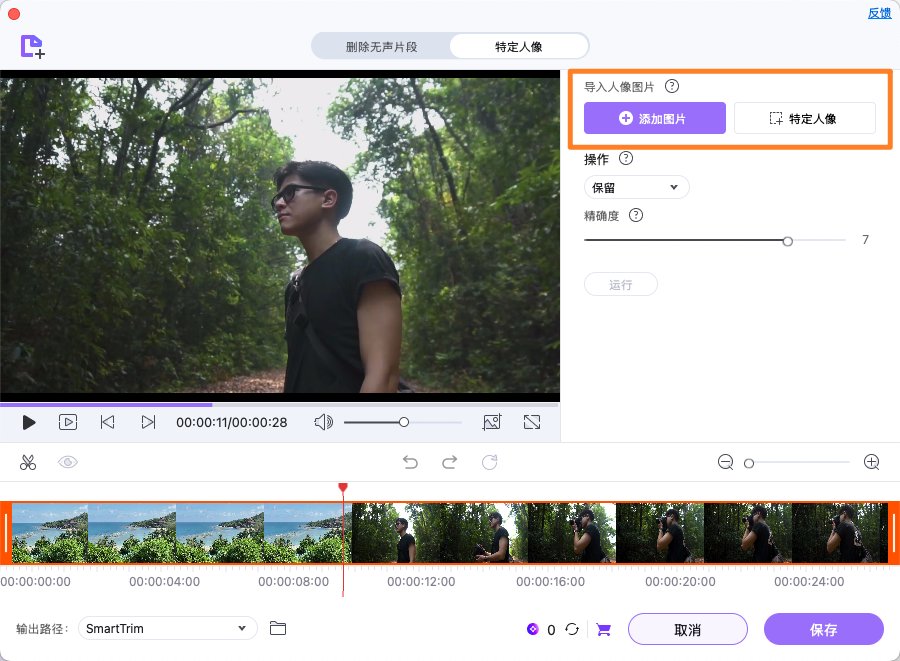Click the 精确度 precision slider handle
The width and height of the screenshot is (900, 661).
coord(787,240)
